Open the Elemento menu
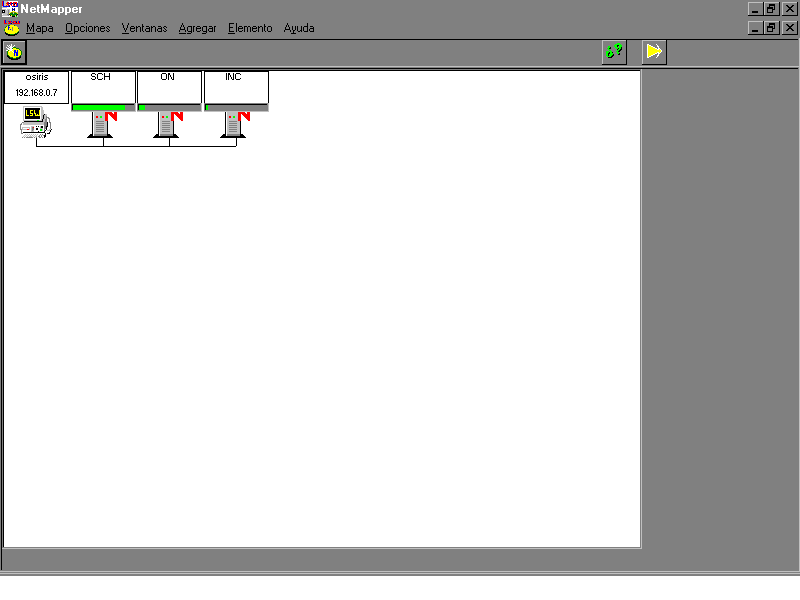The image size is (800, 600). (250, 28)
